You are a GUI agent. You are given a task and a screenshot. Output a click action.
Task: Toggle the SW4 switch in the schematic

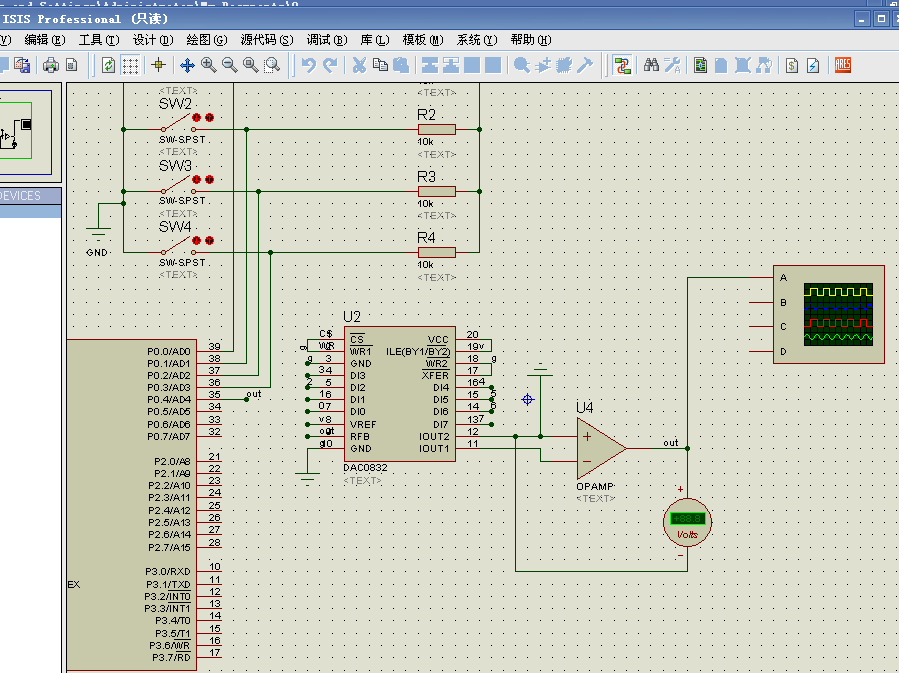pyautogui.click(x=178, y=247)
